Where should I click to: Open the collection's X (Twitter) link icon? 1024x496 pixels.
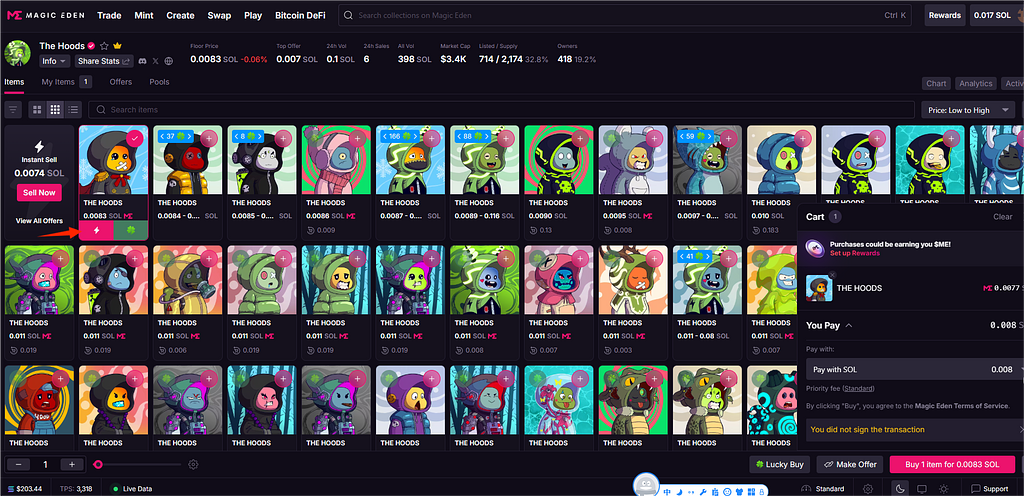(156, 61)
